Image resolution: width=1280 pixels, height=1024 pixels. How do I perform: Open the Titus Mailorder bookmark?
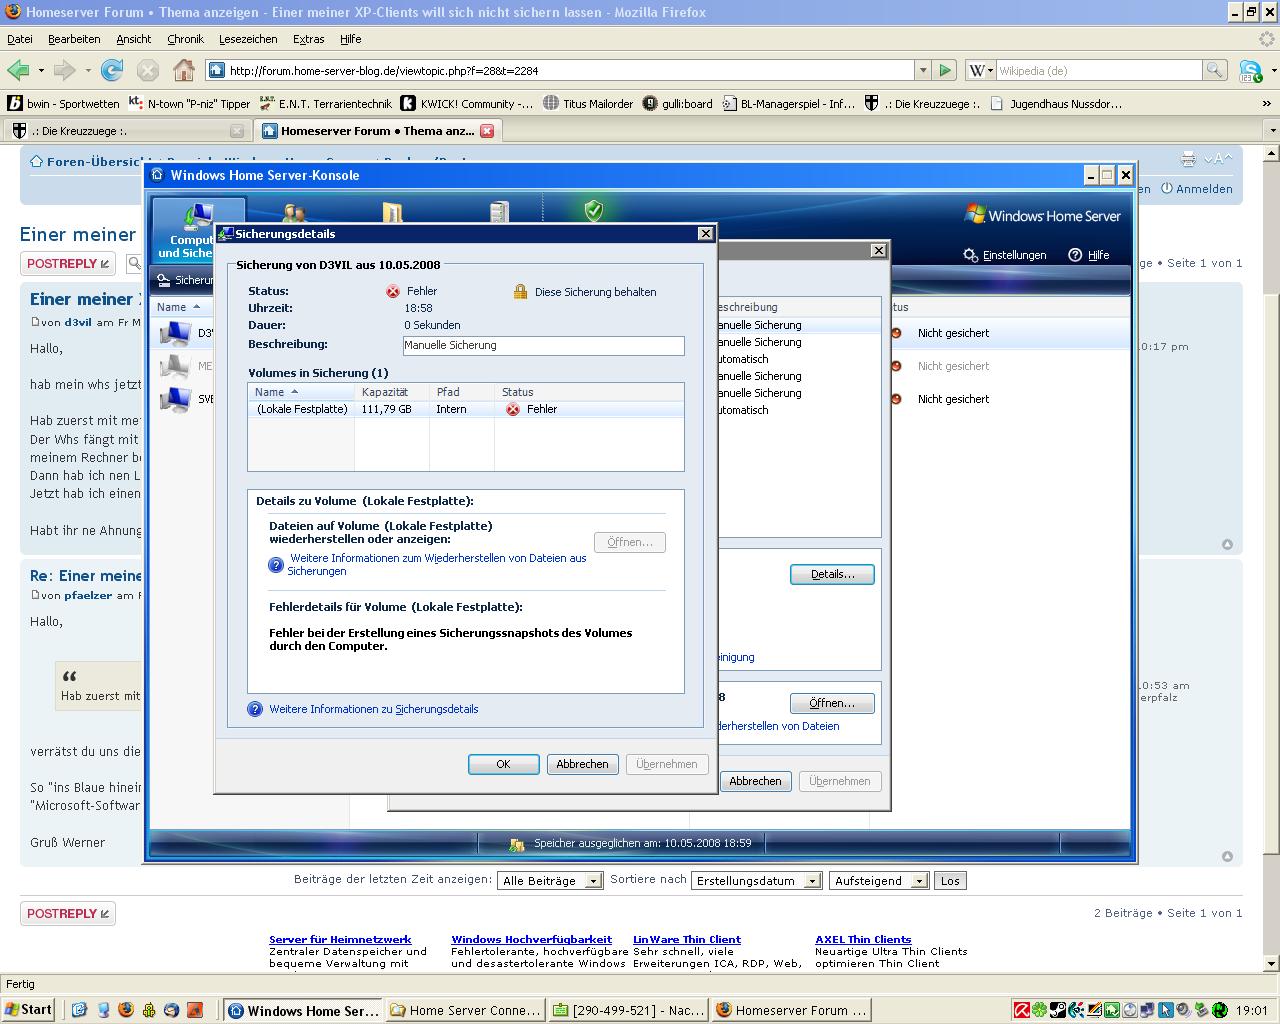[x=588, y=104]
